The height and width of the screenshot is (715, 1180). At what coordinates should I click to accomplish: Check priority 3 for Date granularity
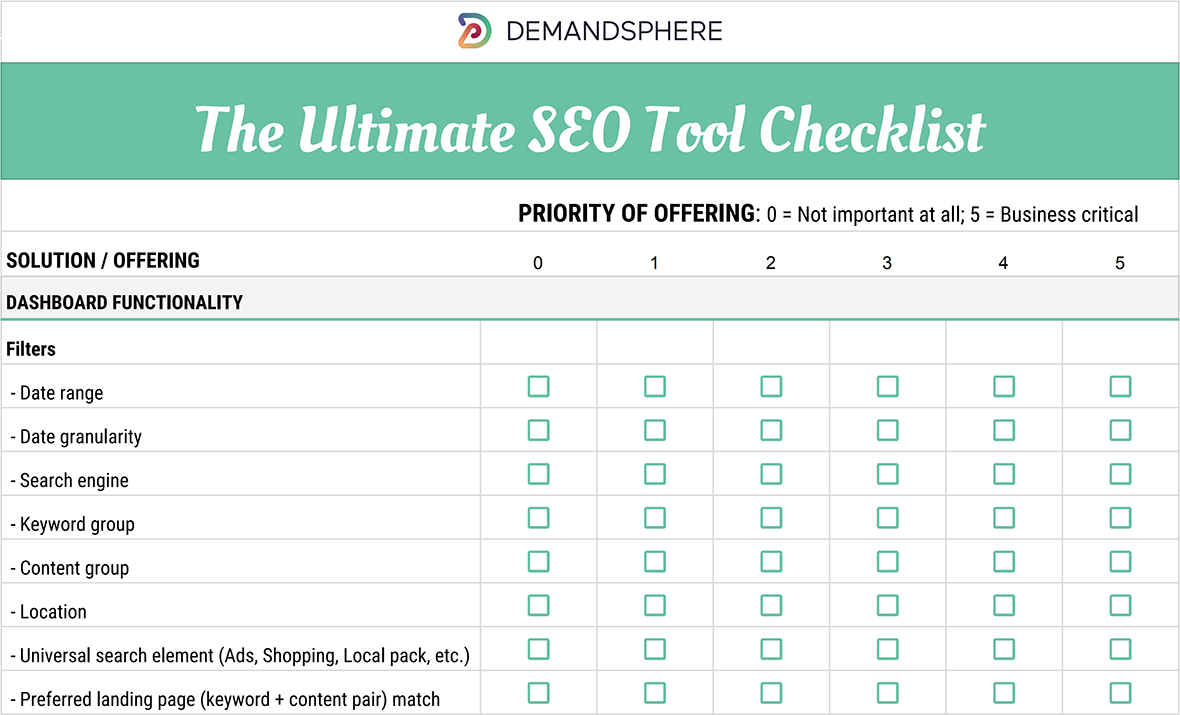[887, 430]
